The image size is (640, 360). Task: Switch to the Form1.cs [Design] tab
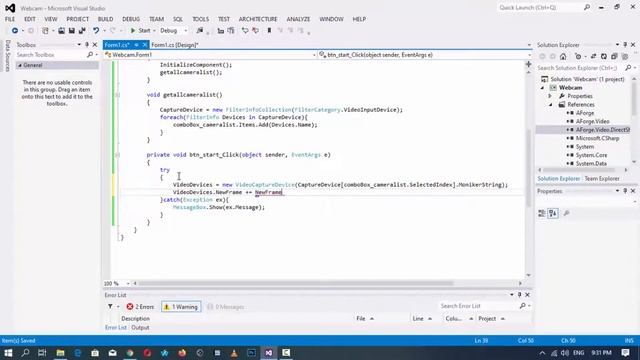point(175,45)
